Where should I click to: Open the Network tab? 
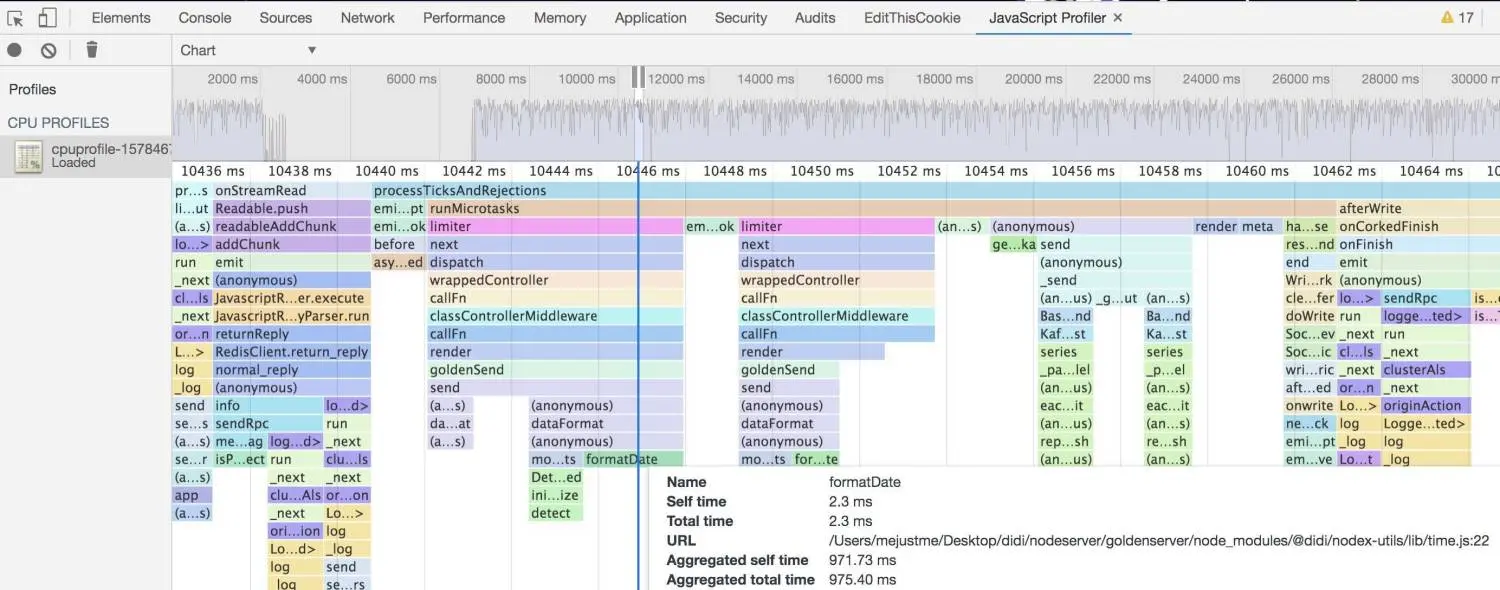(x=368, y=18)
